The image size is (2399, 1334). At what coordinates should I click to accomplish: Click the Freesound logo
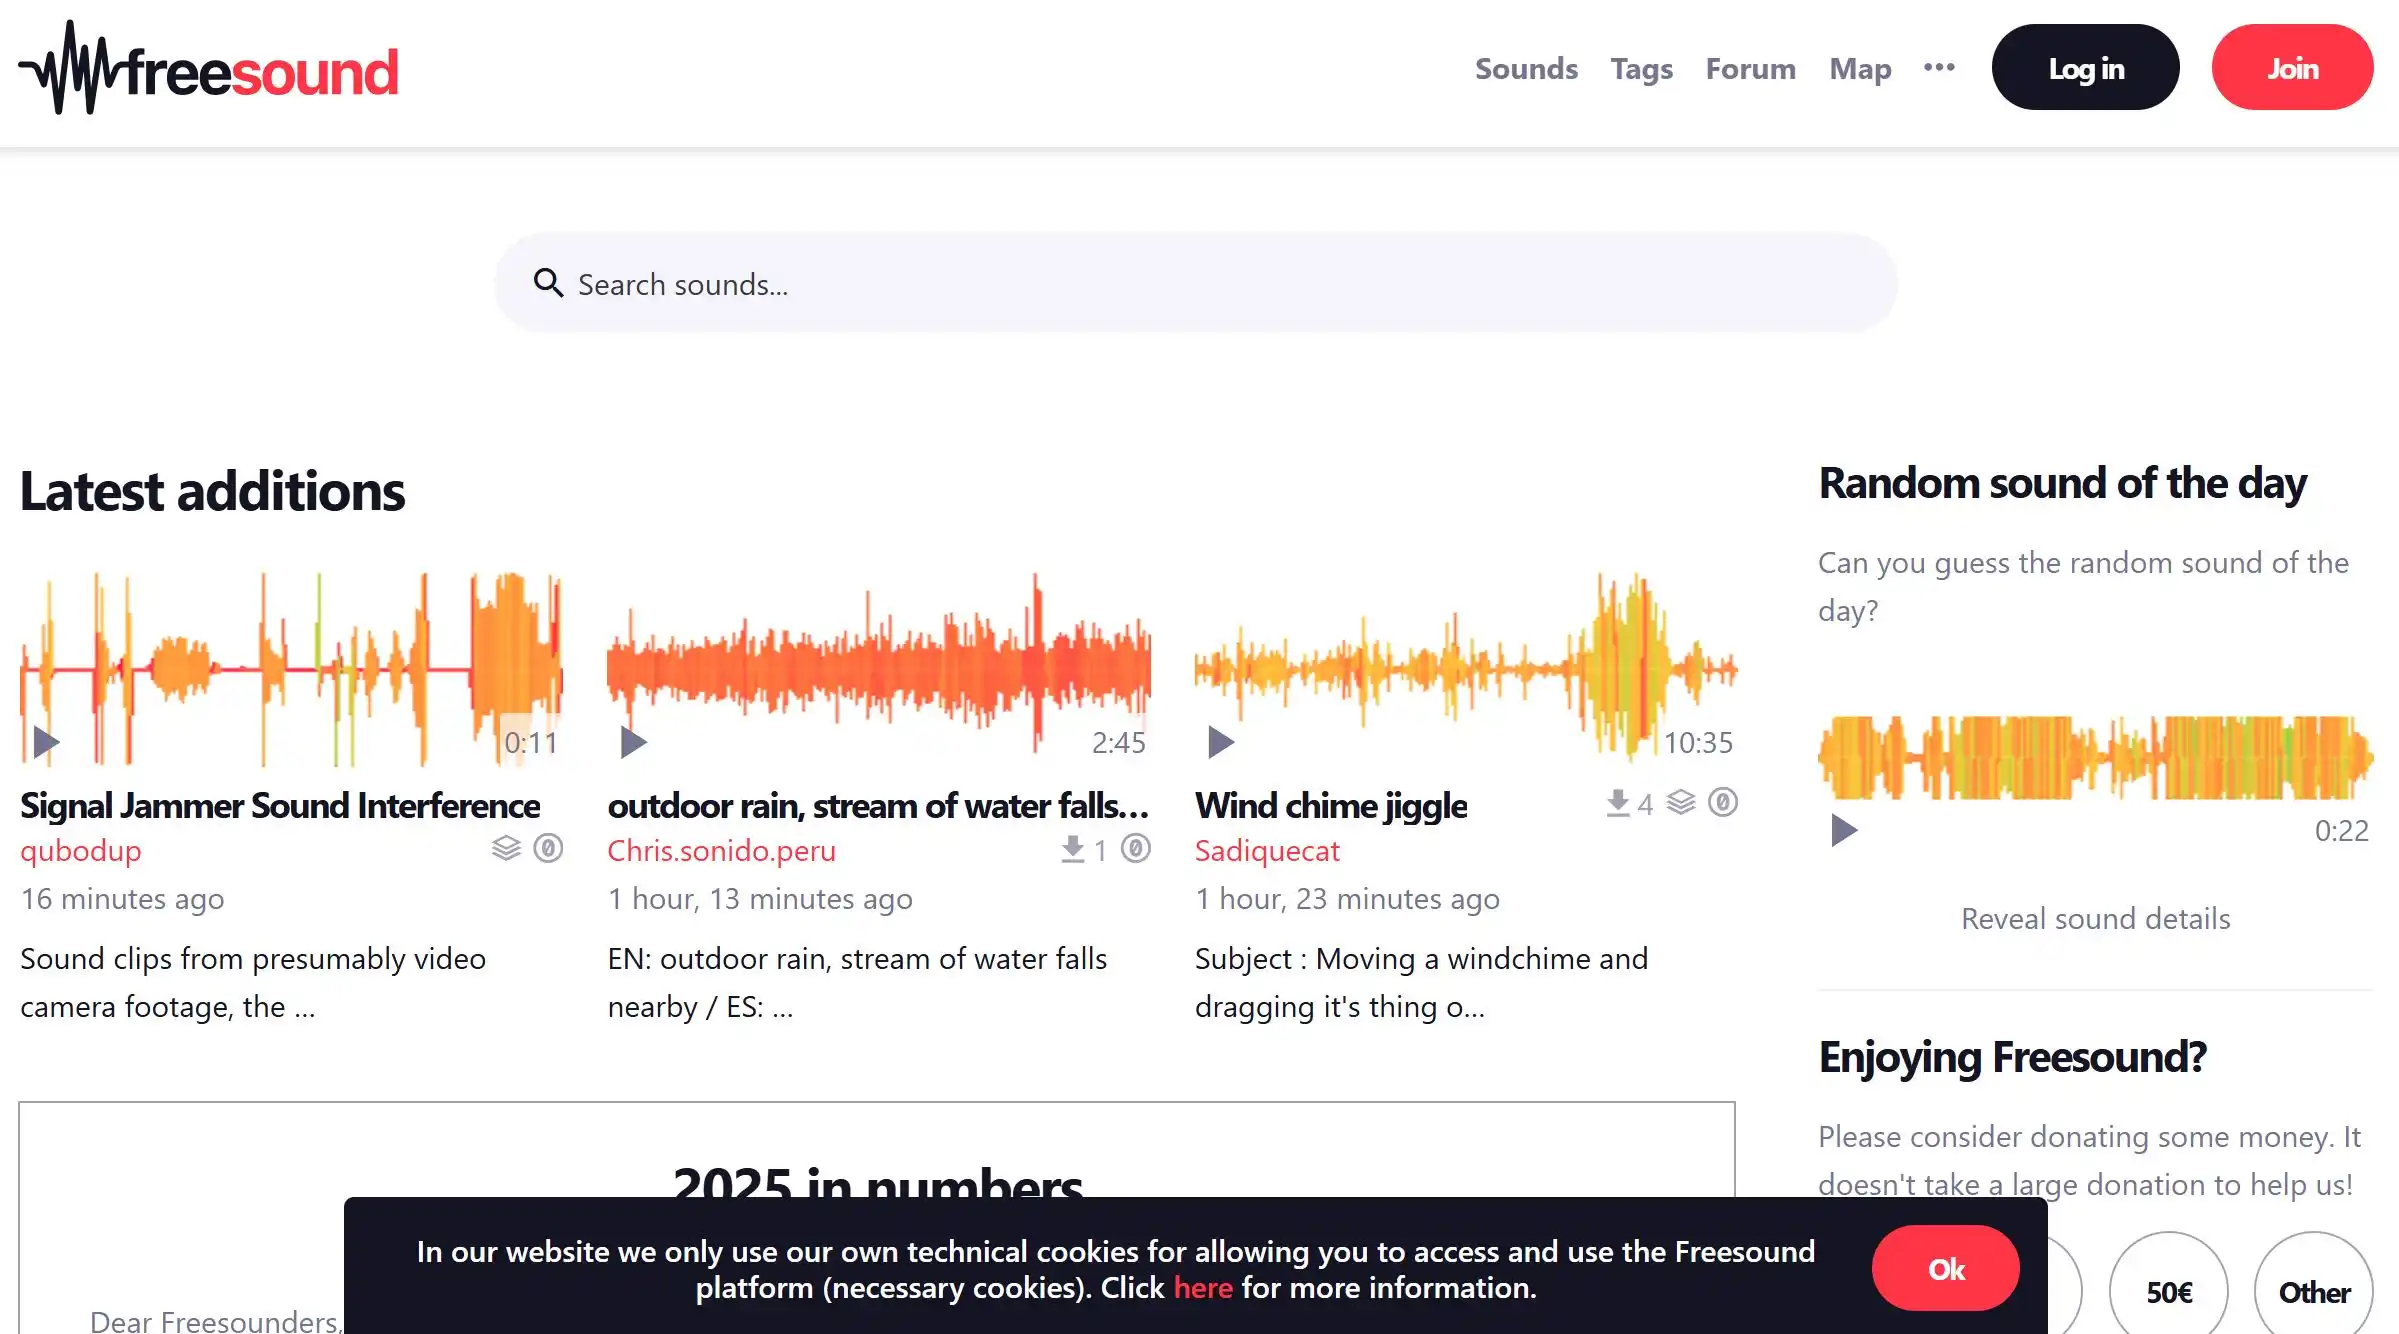pos(209,68)
